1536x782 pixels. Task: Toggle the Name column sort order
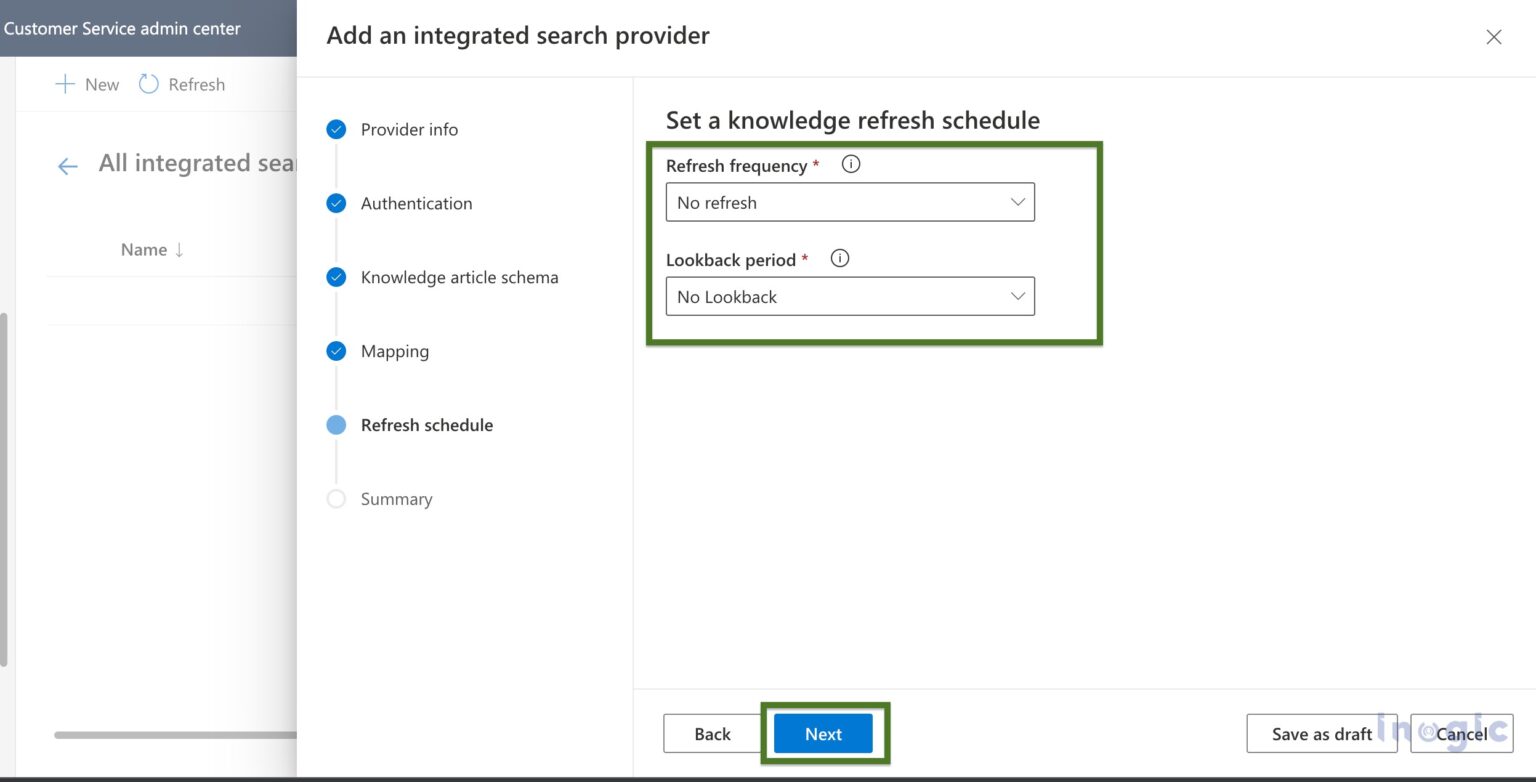click(x=152, y=249)
